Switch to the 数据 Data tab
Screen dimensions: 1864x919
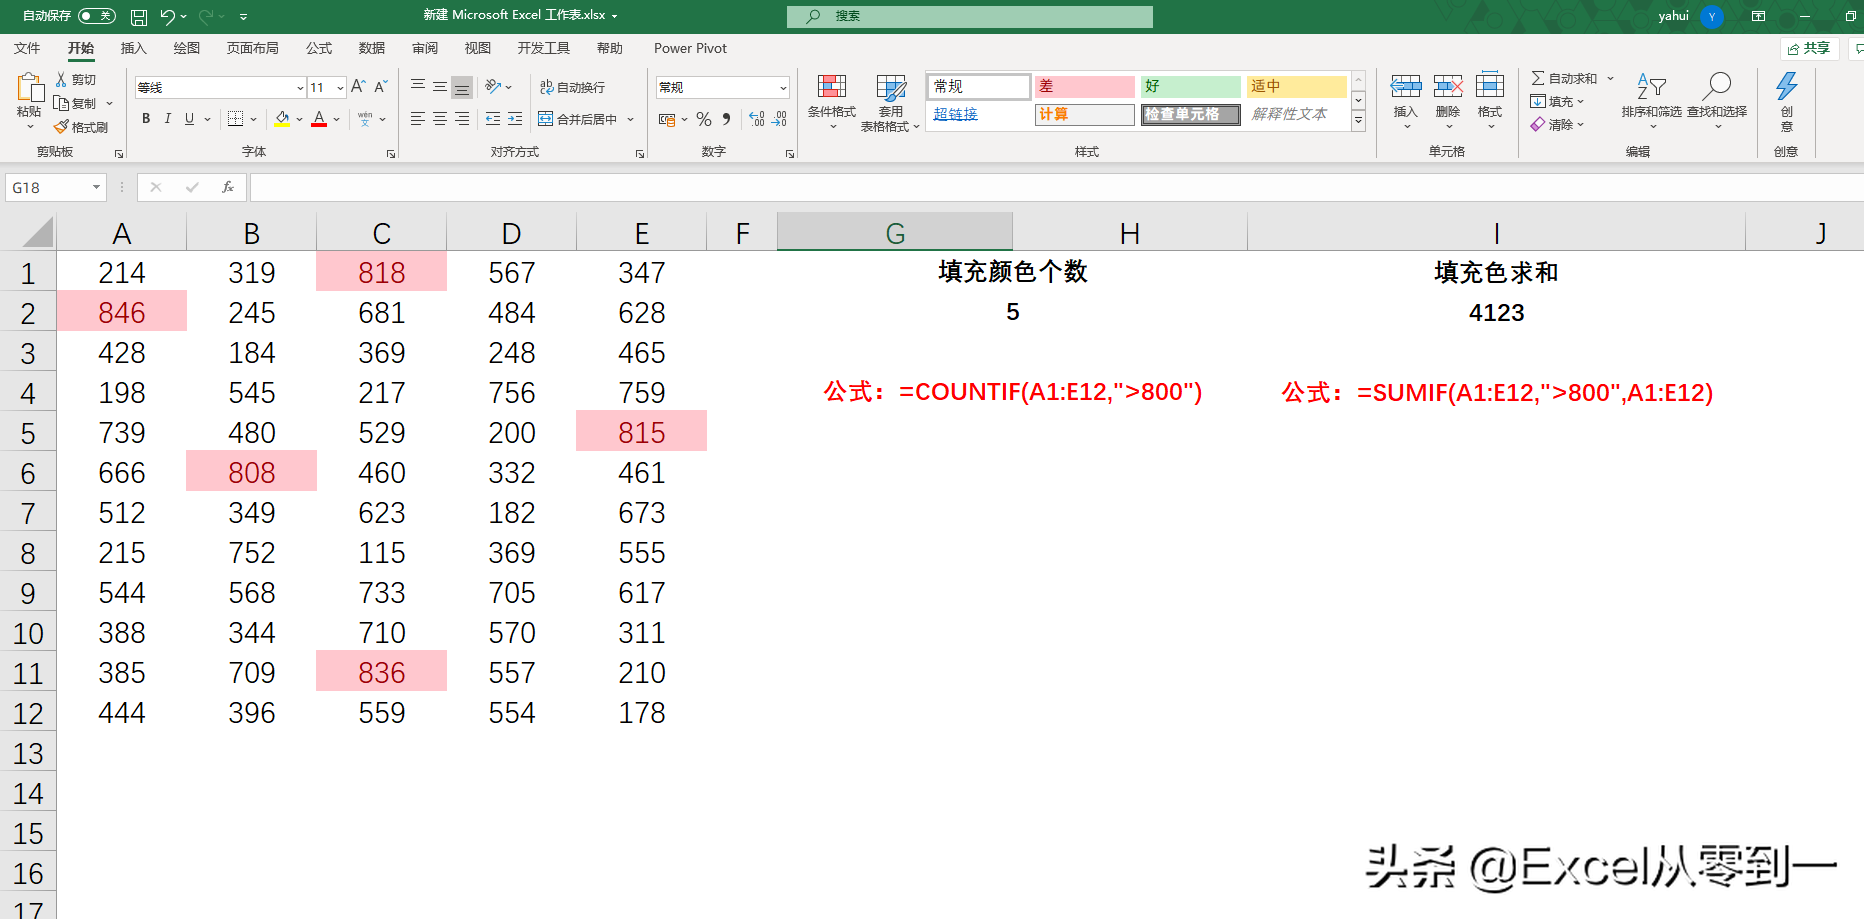(372, 48)
